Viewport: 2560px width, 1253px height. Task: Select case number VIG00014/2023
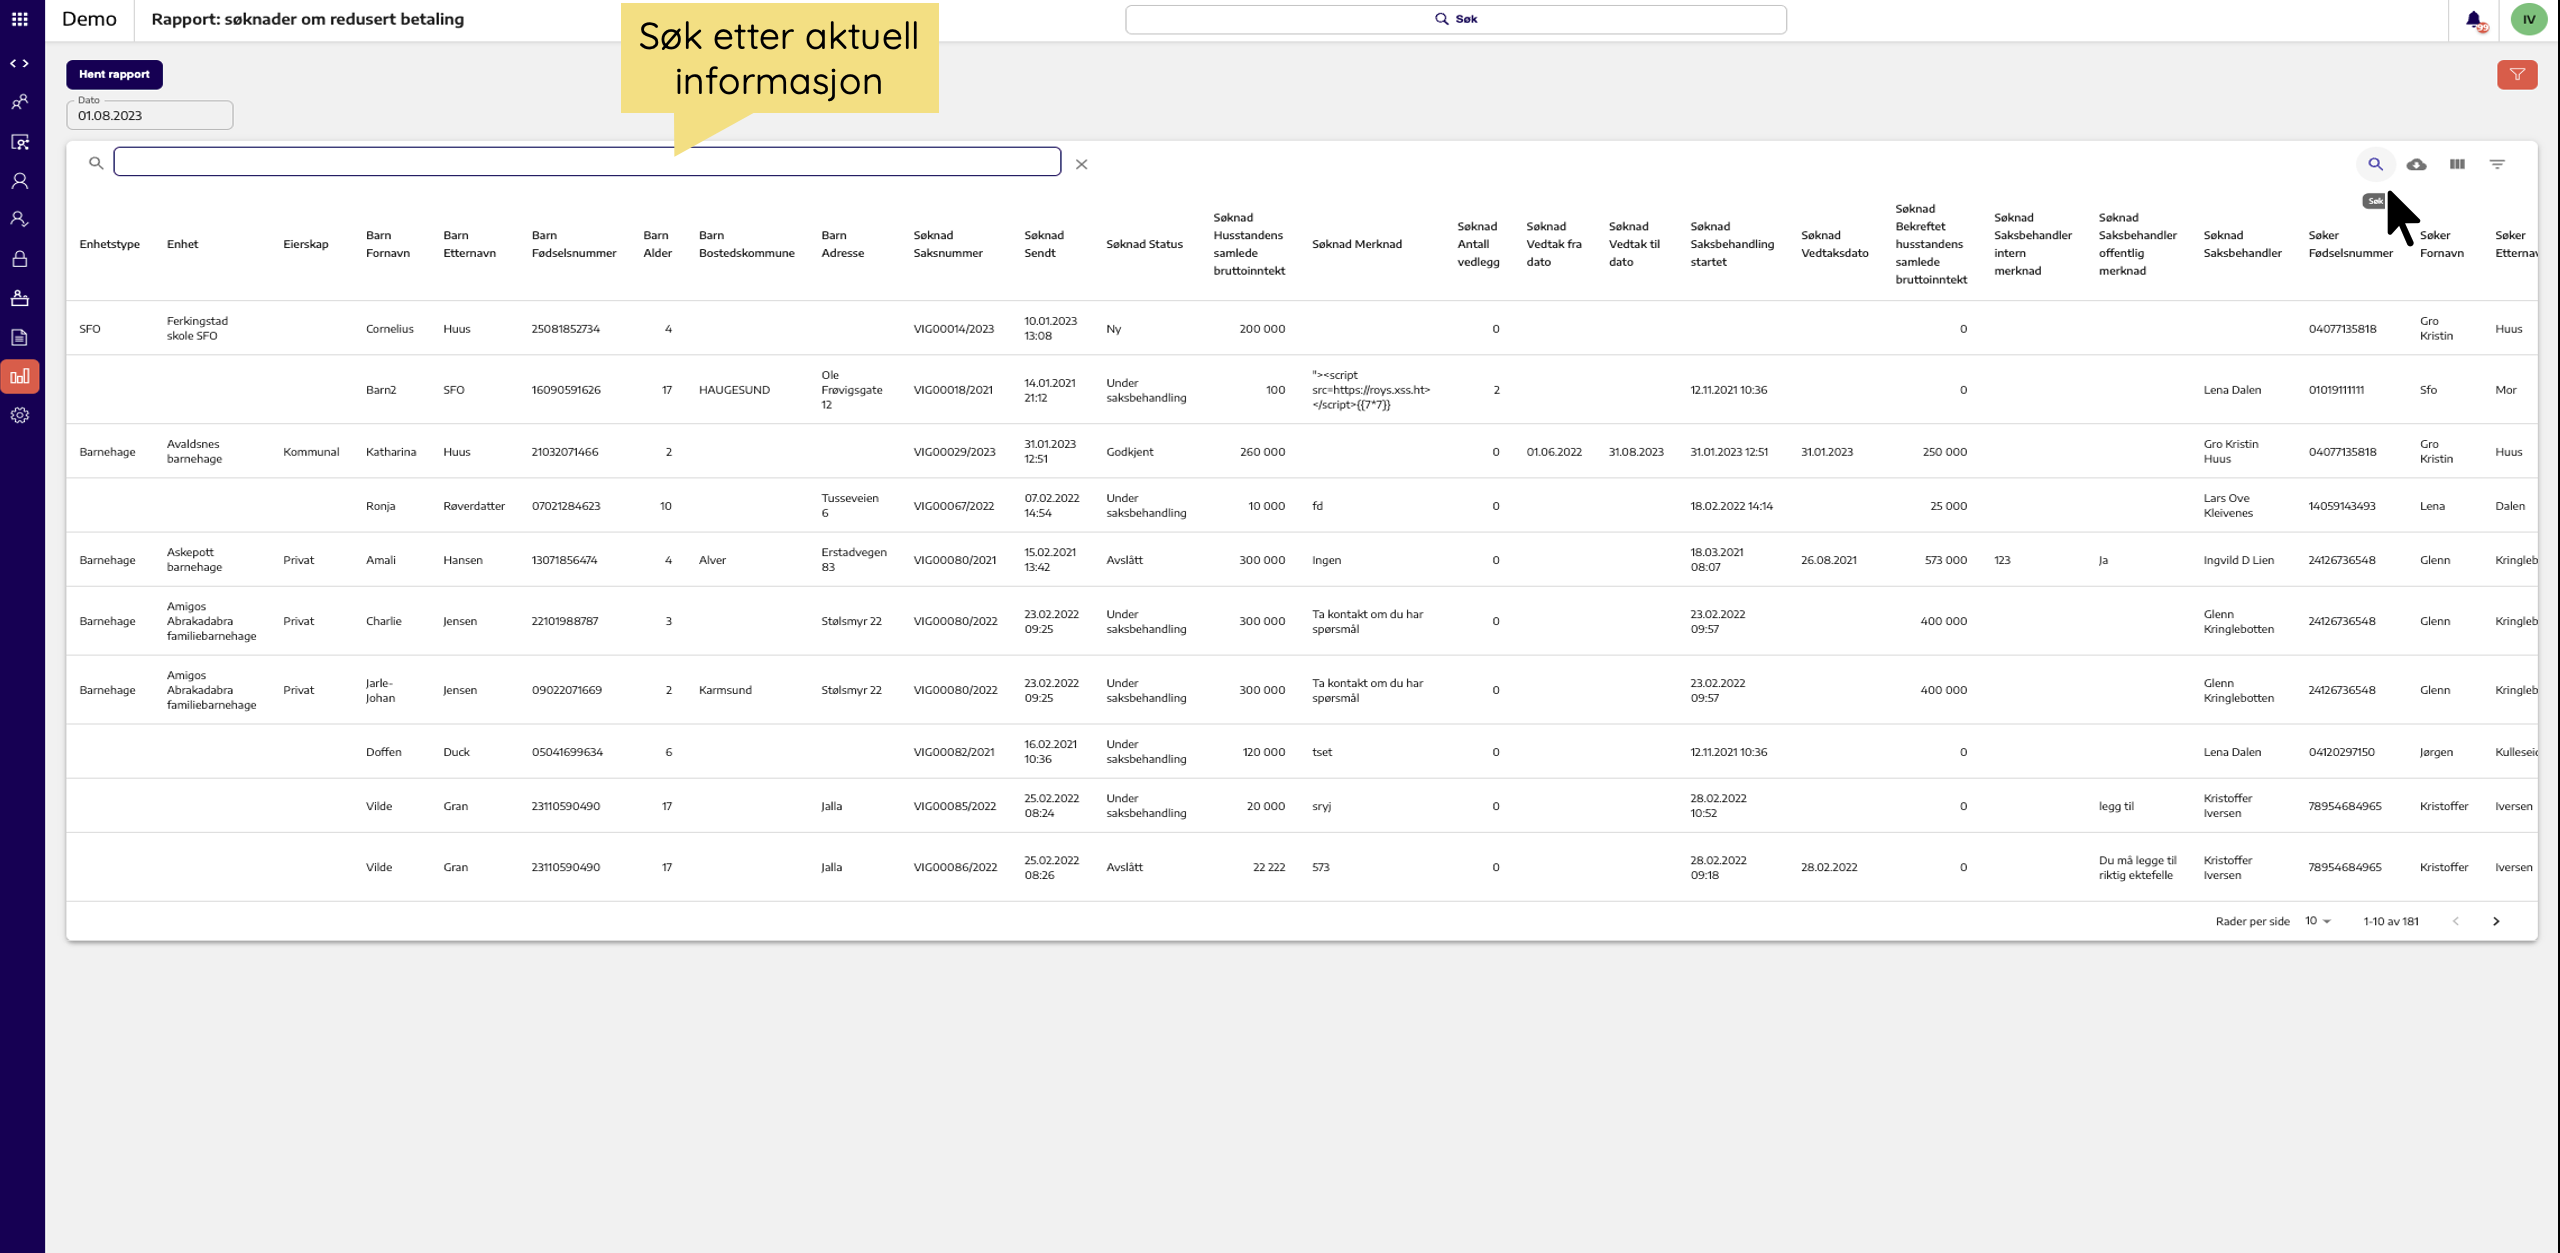pyautogui.click(x=953, y=329)
